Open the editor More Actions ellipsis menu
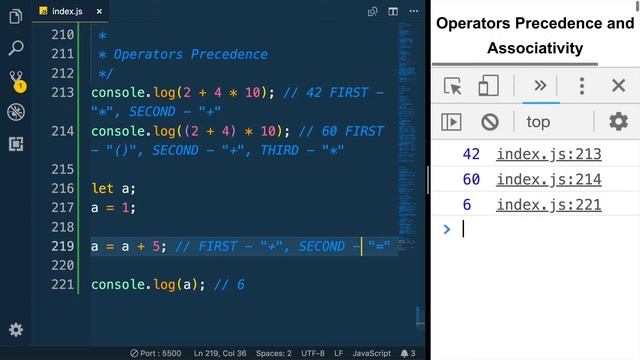Viewport: 640px width, 360px height. [414, 11]
